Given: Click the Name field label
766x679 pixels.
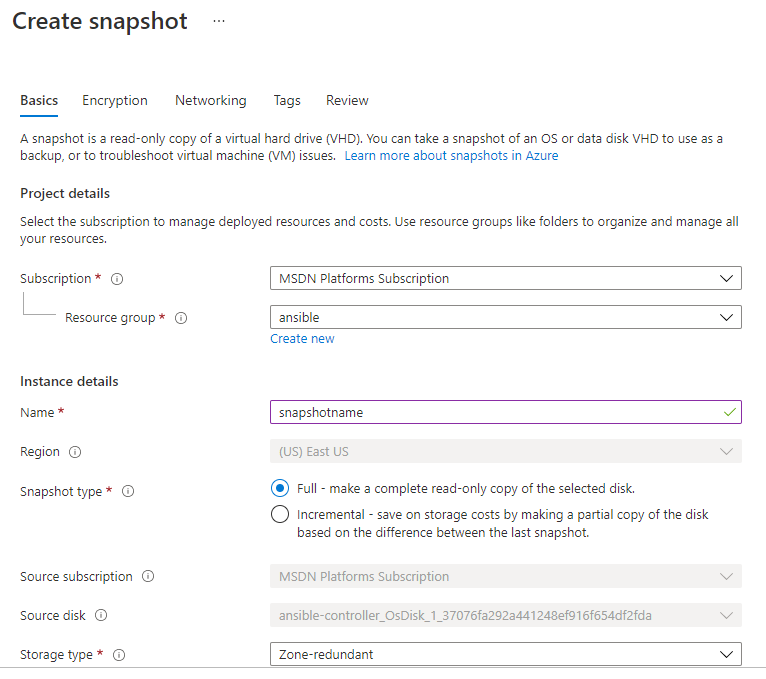Looking at the screenshot, I should (x=37, y=413).
